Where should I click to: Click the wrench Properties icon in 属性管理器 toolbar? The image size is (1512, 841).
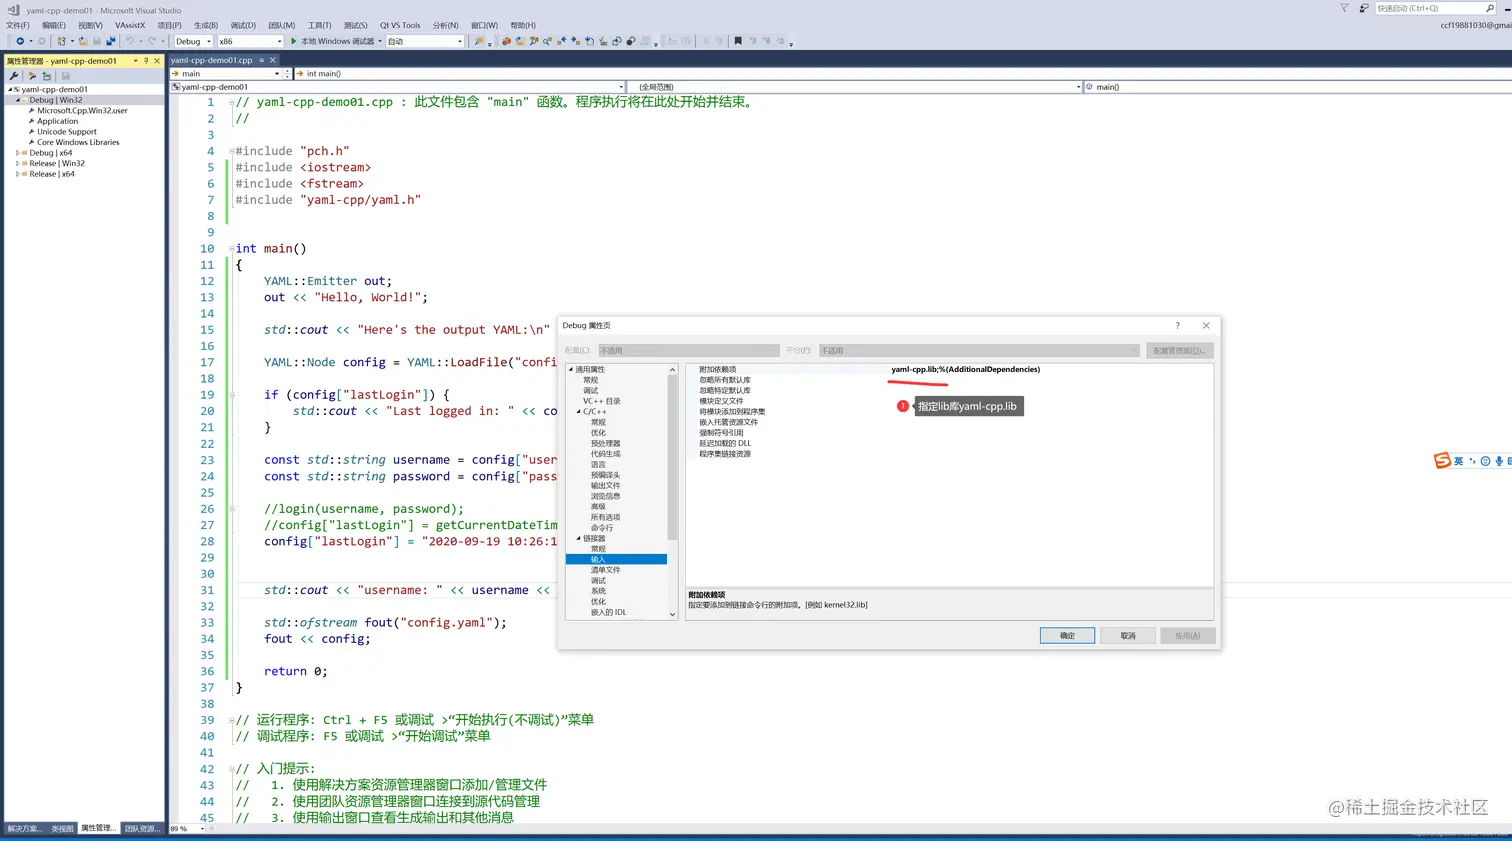click(x=13, y=75)
